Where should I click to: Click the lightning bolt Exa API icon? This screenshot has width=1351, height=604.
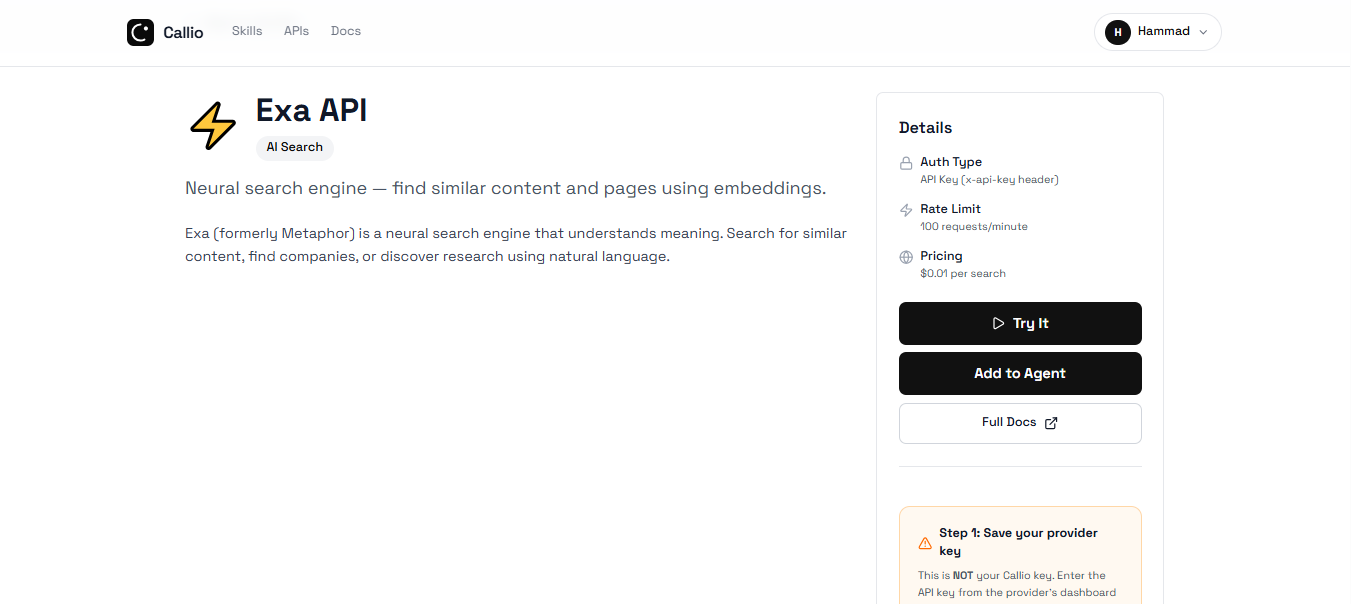(212, 124)
